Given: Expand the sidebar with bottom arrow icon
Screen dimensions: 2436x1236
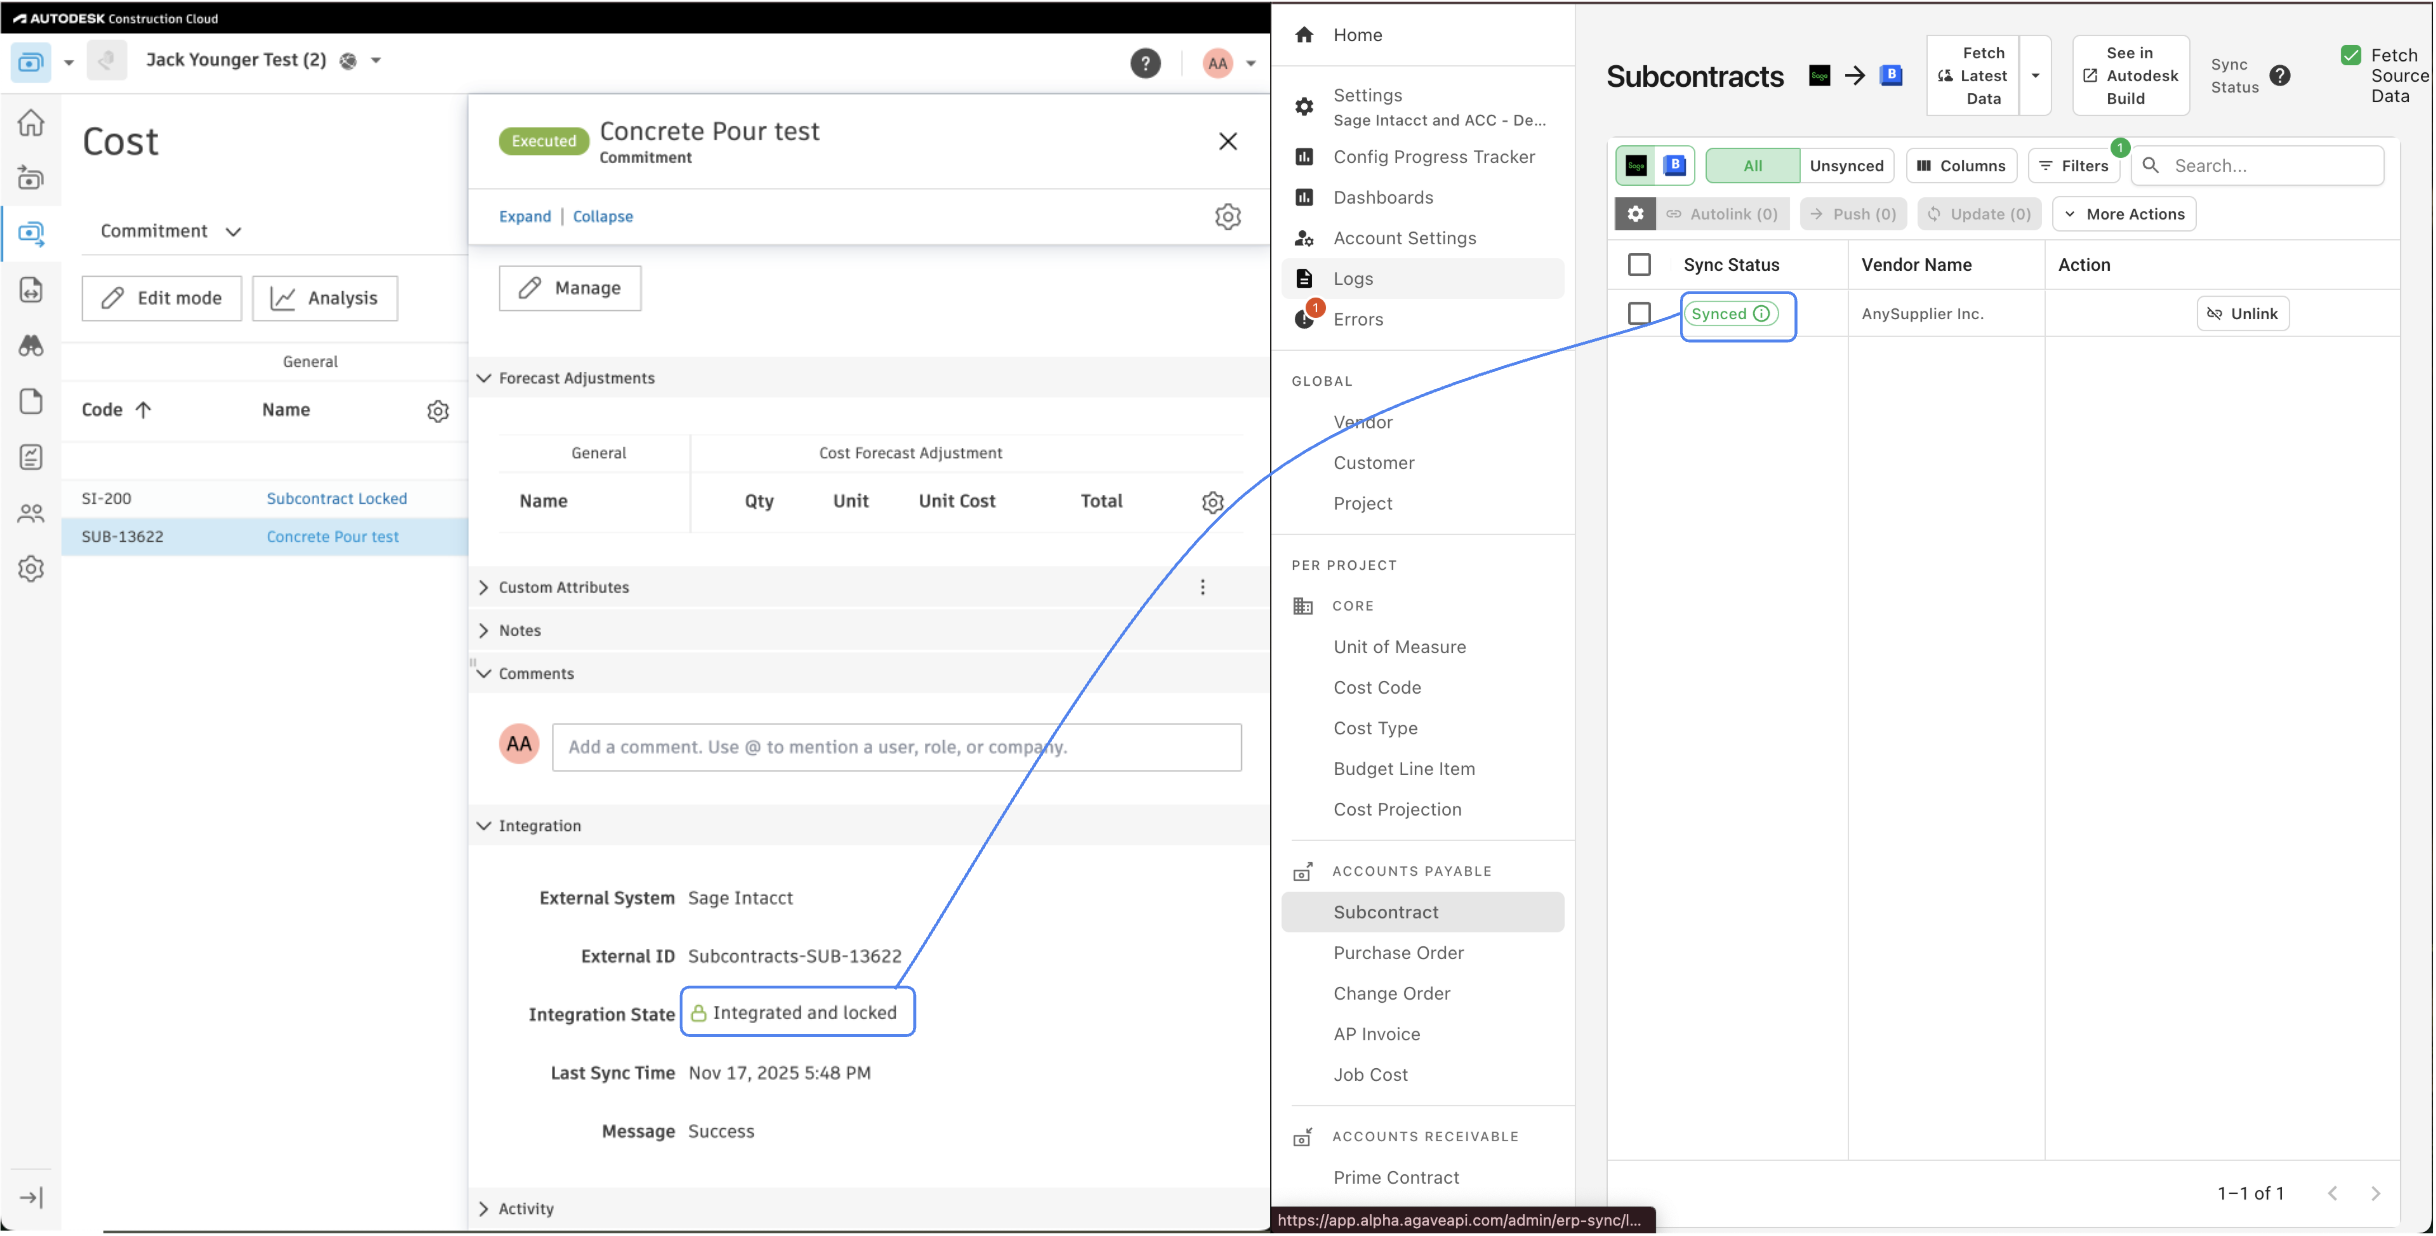Looking at the screenshot, I should click(31, 1197).
